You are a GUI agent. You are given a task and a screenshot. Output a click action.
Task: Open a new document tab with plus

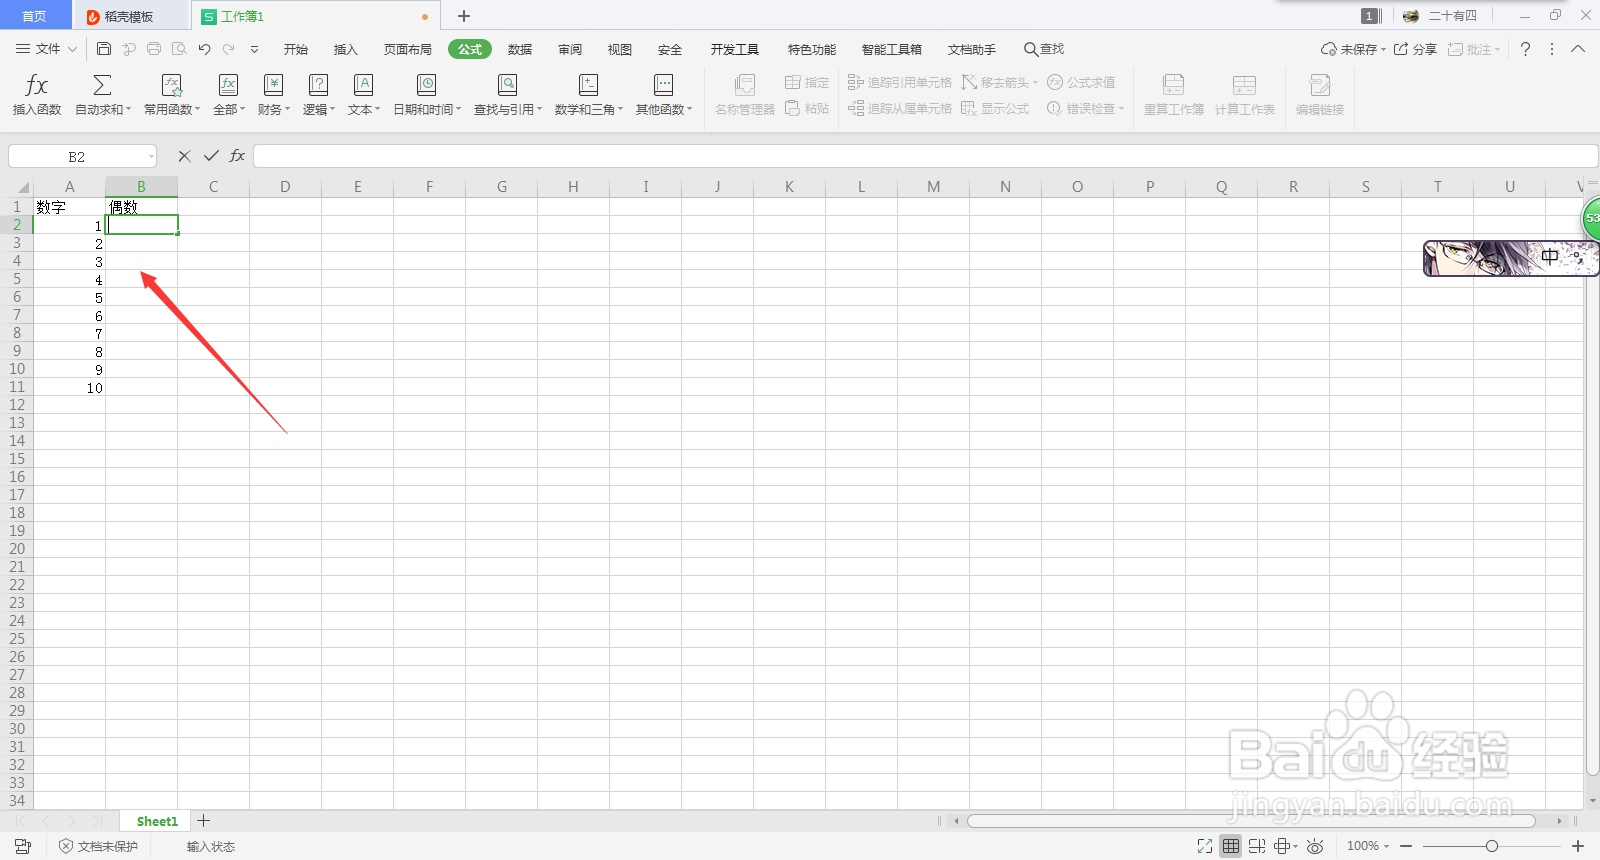(464, 16)
